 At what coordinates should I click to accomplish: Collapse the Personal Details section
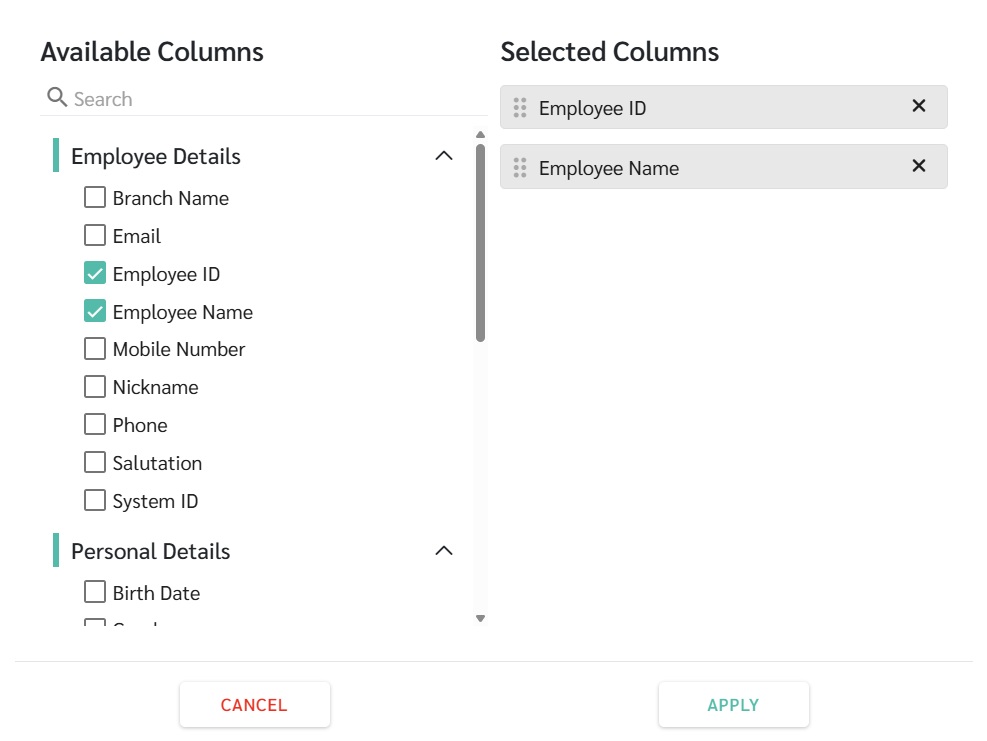coord(444,551)
